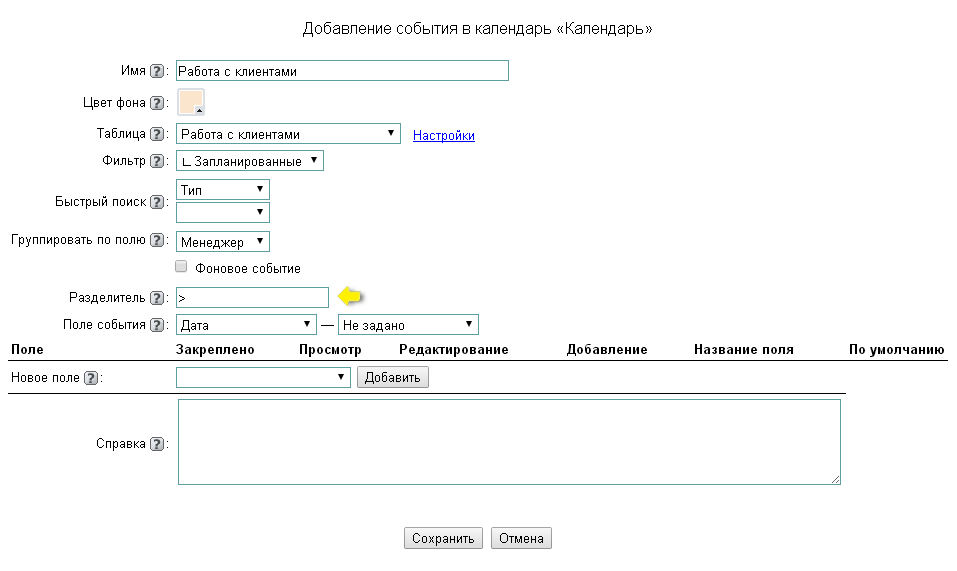Open help icon beside Разделитель
The width and height of the screenshot is (957, 571).
click(x=156, y=298)
